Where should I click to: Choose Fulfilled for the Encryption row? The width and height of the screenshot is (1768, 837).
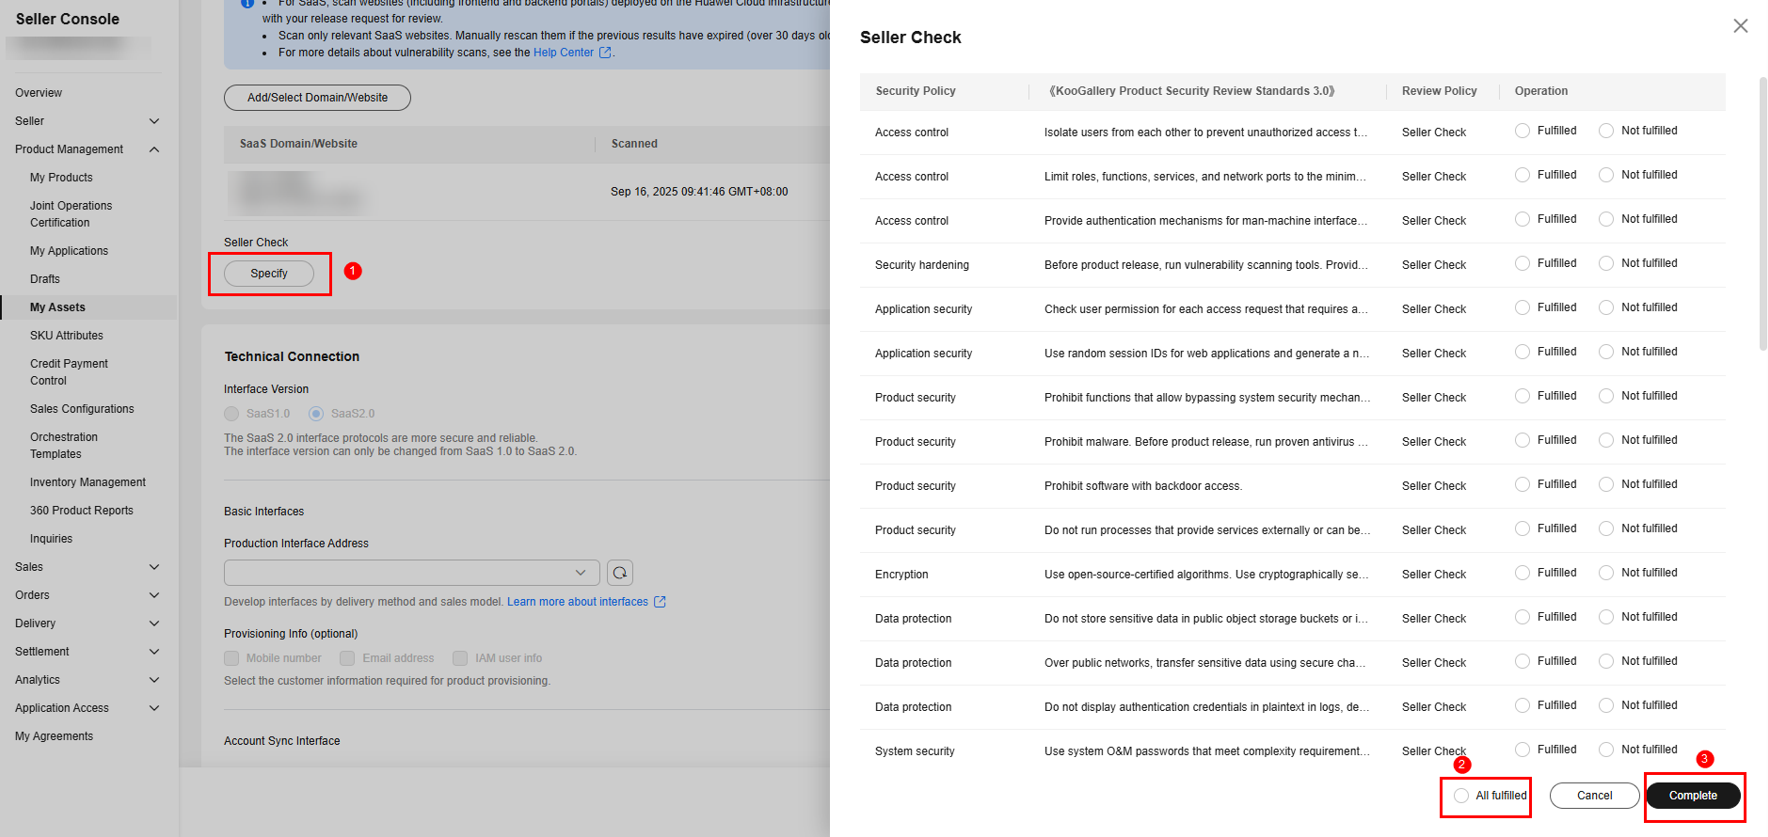1522,573
